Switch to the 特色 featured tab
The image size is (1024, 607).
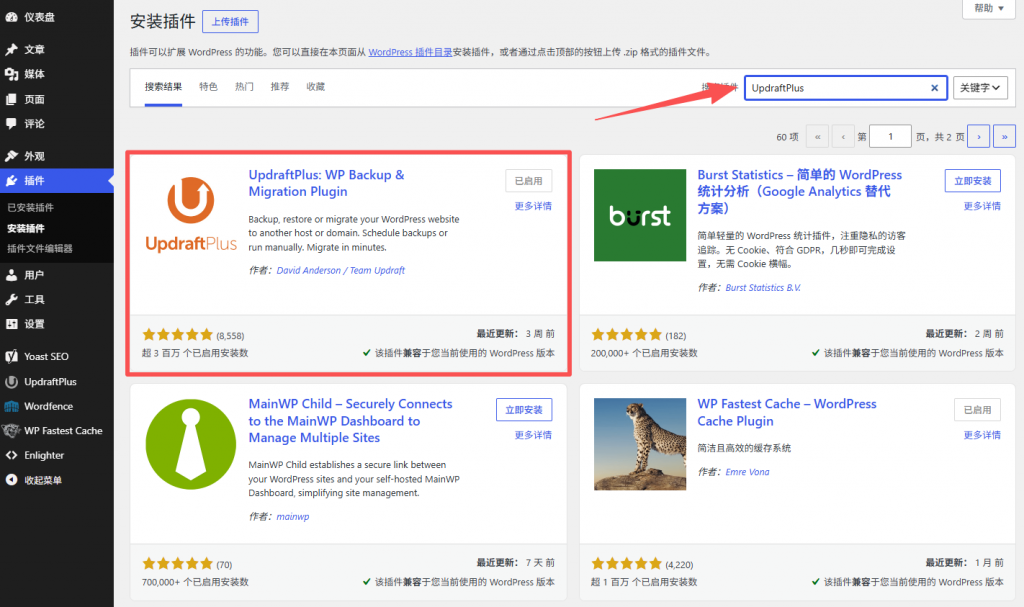[208, 87]
